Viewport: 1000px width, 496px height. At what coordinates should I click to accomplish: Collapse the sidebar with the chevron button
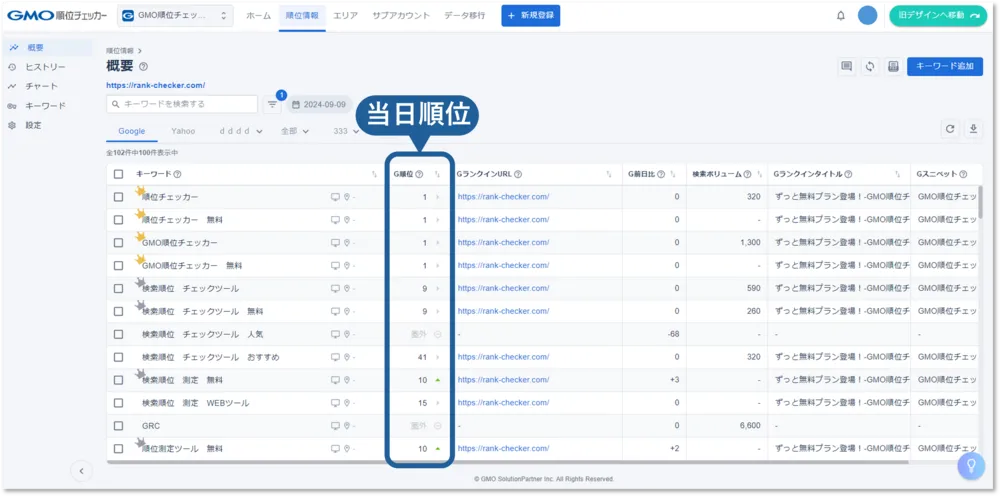[82, 471]
